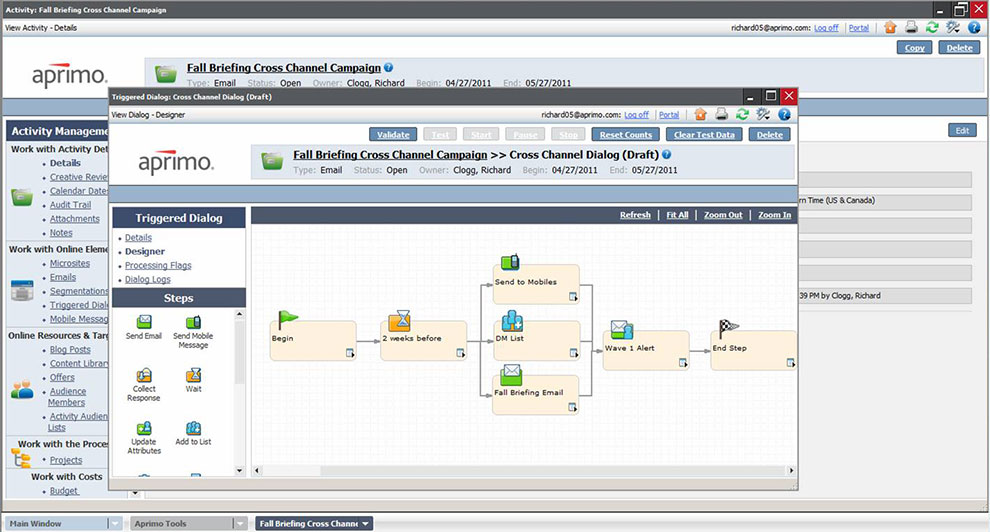Select the Wait step icon
The width and height of the screenshot is (990, 532).
click(x=193, y=375)
